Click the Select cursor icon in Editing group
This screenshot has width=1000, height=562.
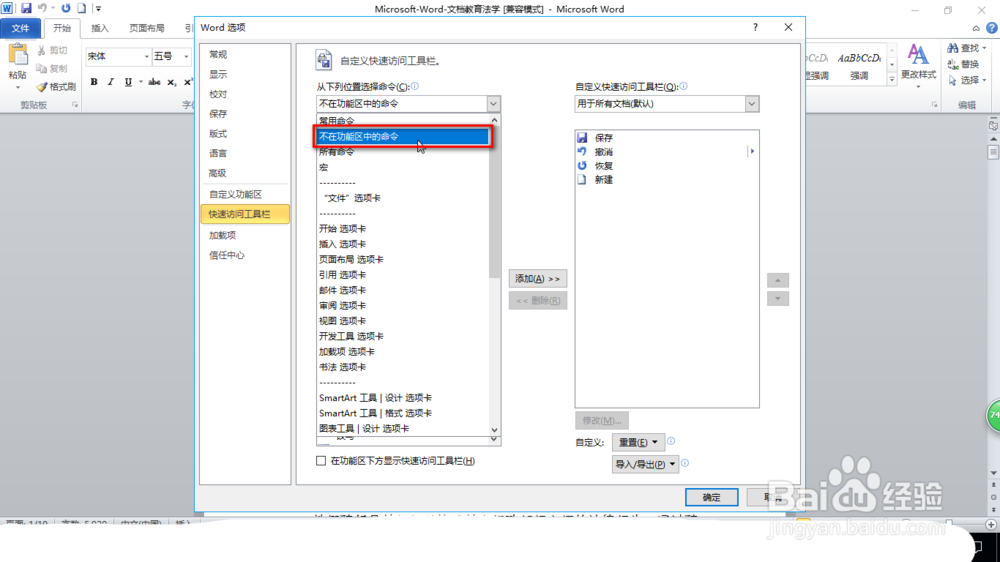tap(953, 80)
